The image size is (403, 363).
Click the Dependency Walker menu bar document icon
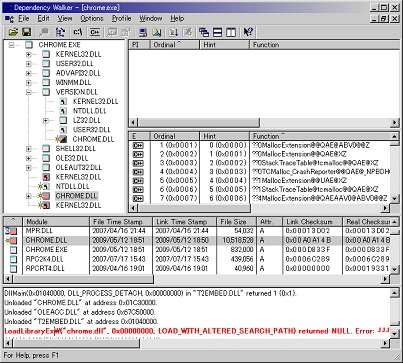9,19
